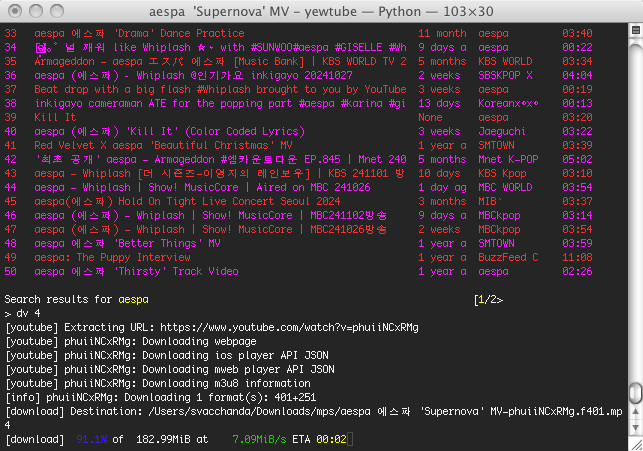The image size is (643, 451).
Task: Select row 41 'Beautiful Christmas' MV
Action: pos(299,145)
